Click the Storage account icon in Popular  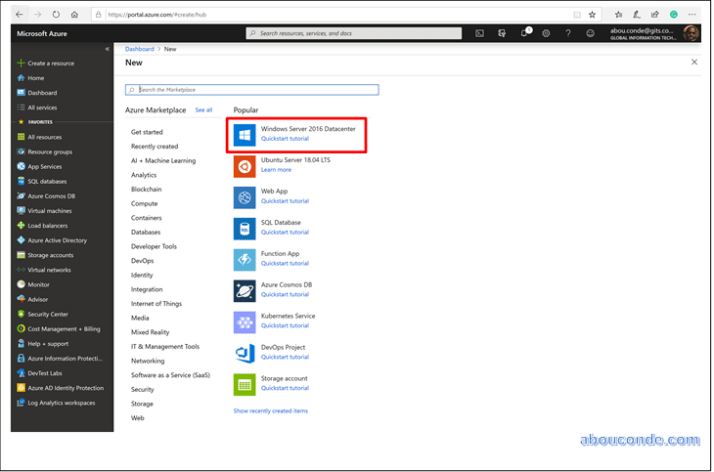(245, 384)
